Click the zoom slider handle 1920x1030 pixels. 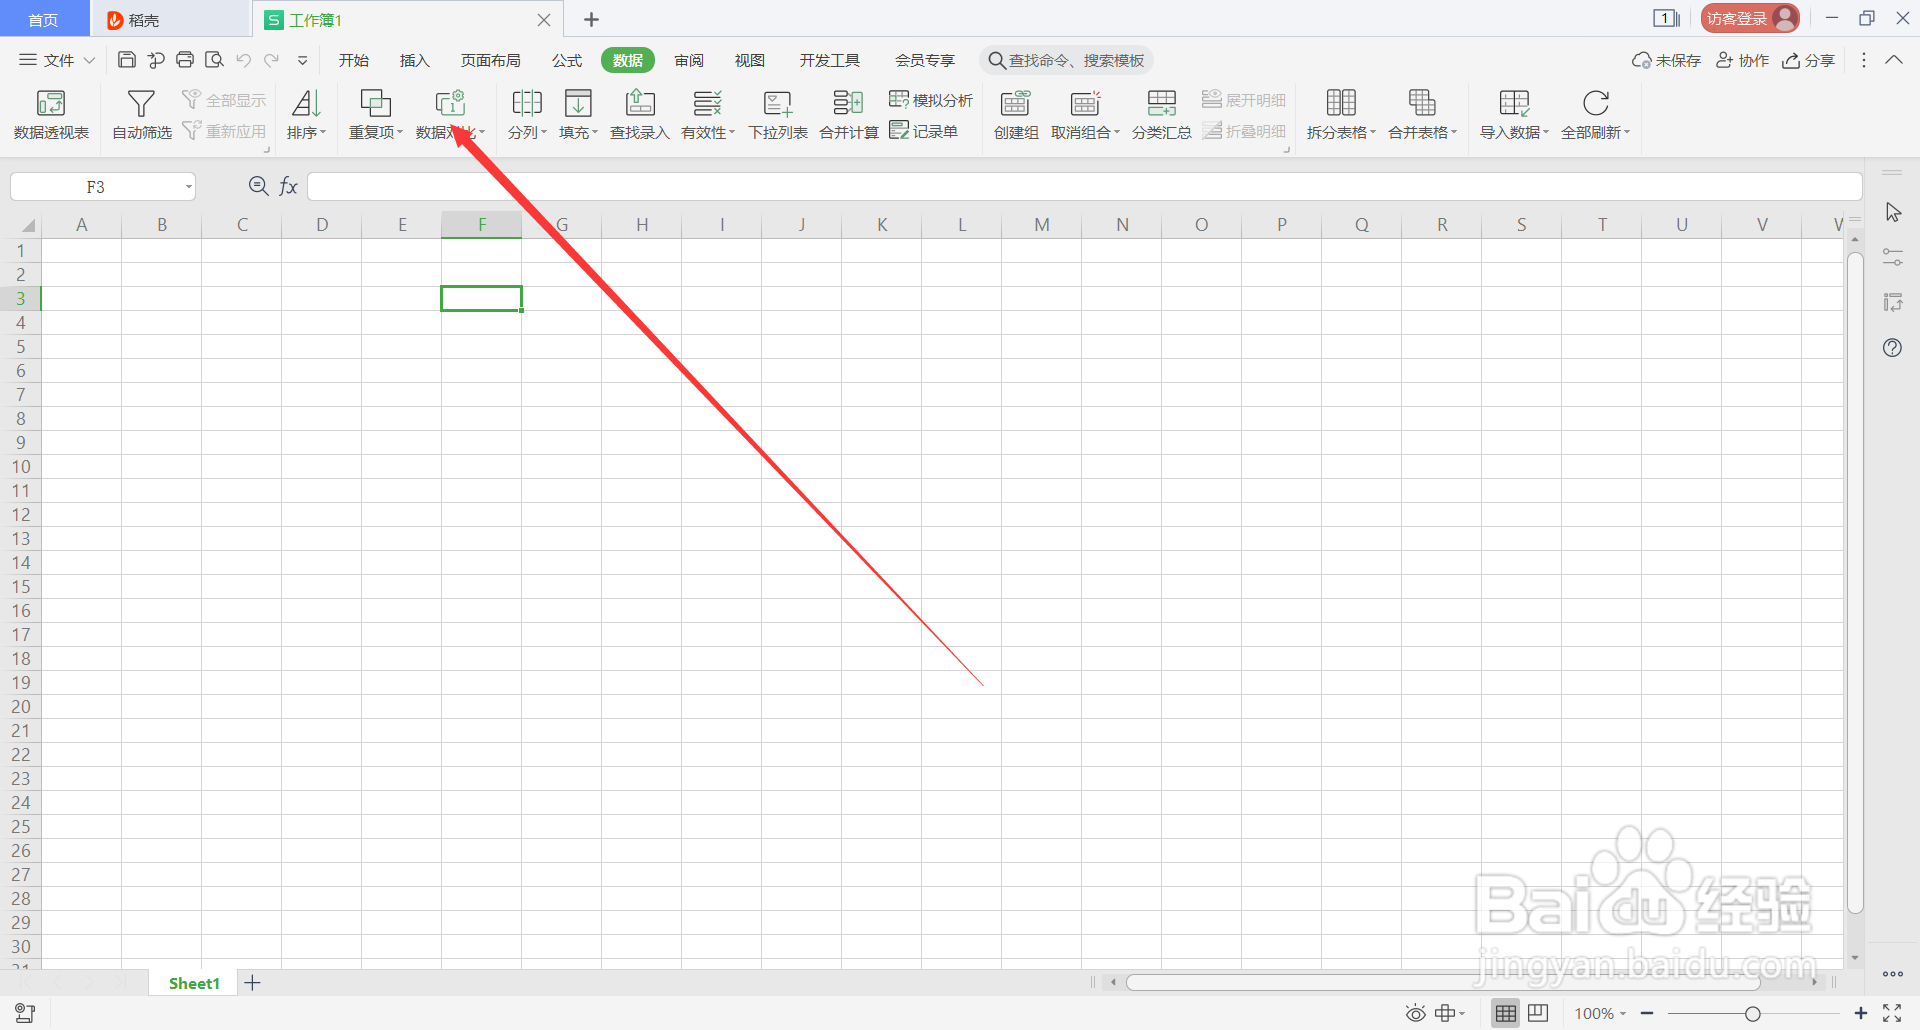click(1753, 1014)
